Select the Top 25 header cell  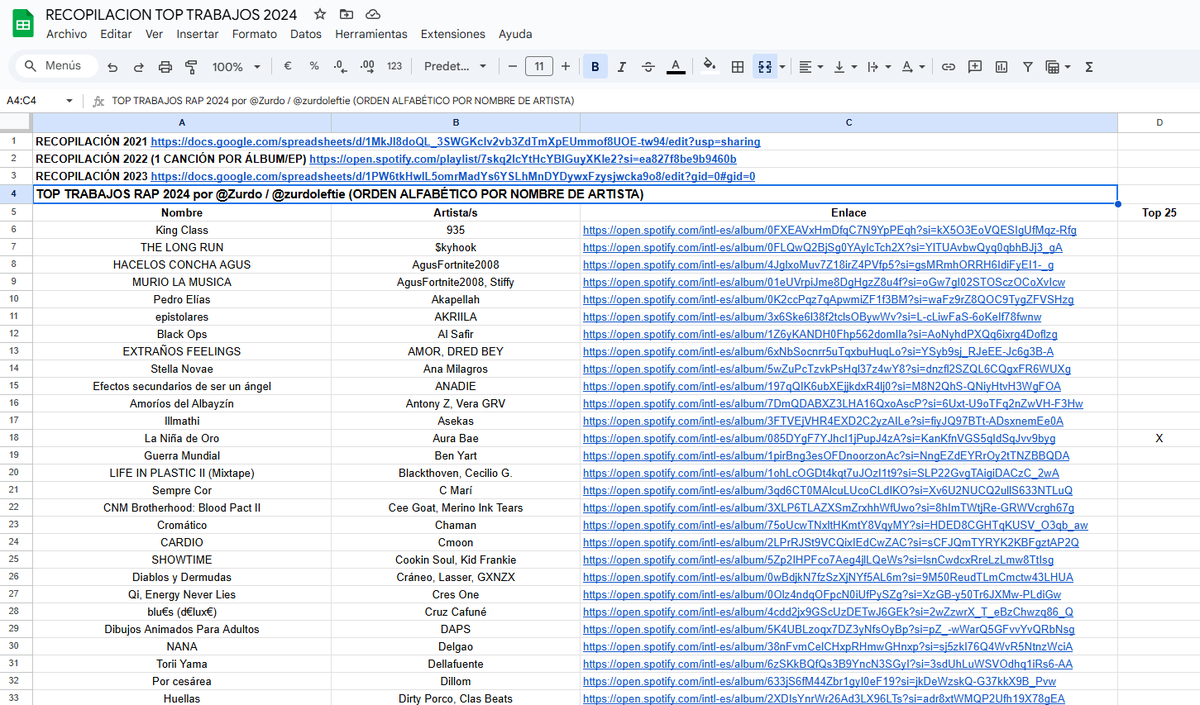tap(1159, 212)
